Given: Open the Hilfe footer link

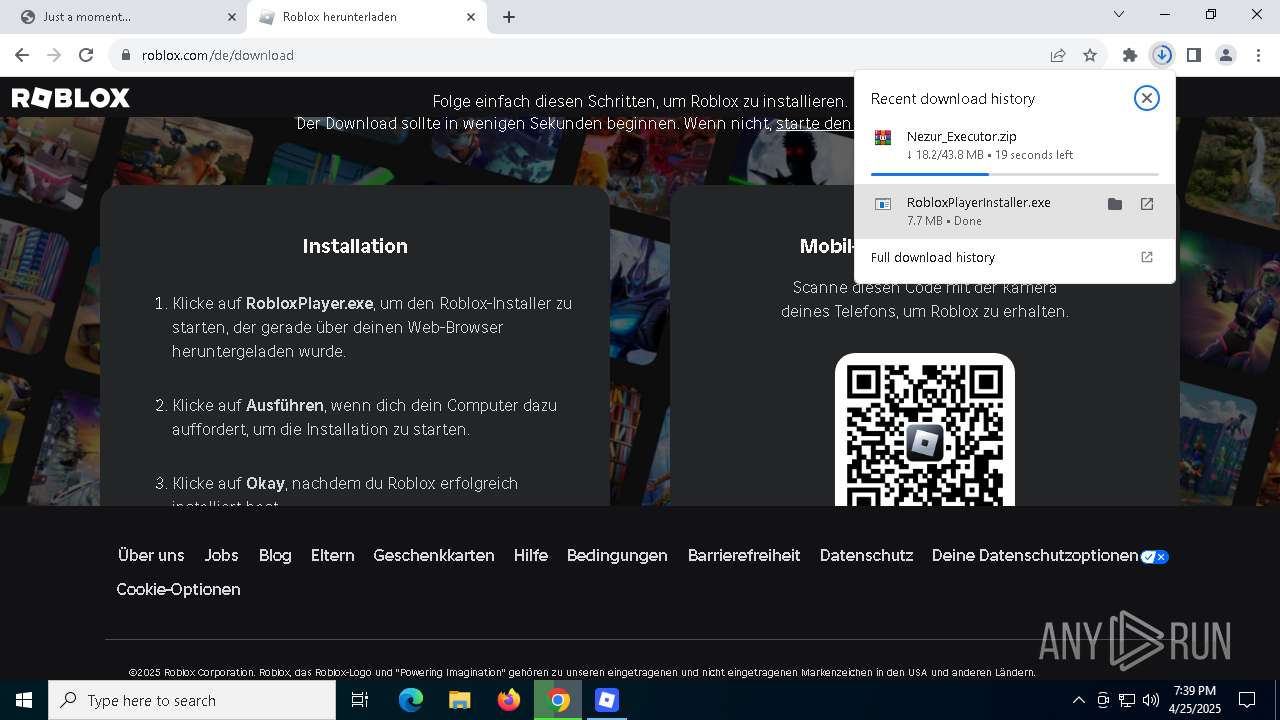Looking at the screenshot, I should point(531,556).
